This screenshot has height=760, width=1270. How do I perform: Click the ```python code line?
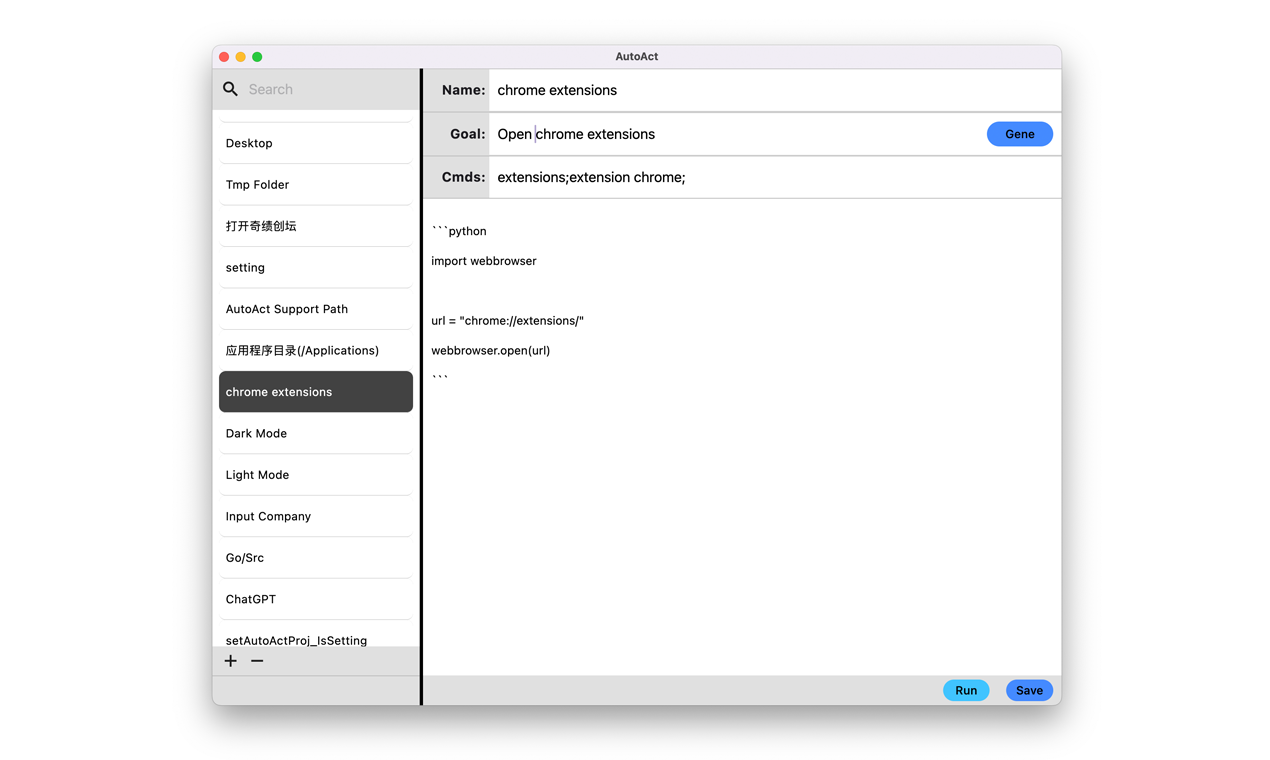(x=459, y=231)
